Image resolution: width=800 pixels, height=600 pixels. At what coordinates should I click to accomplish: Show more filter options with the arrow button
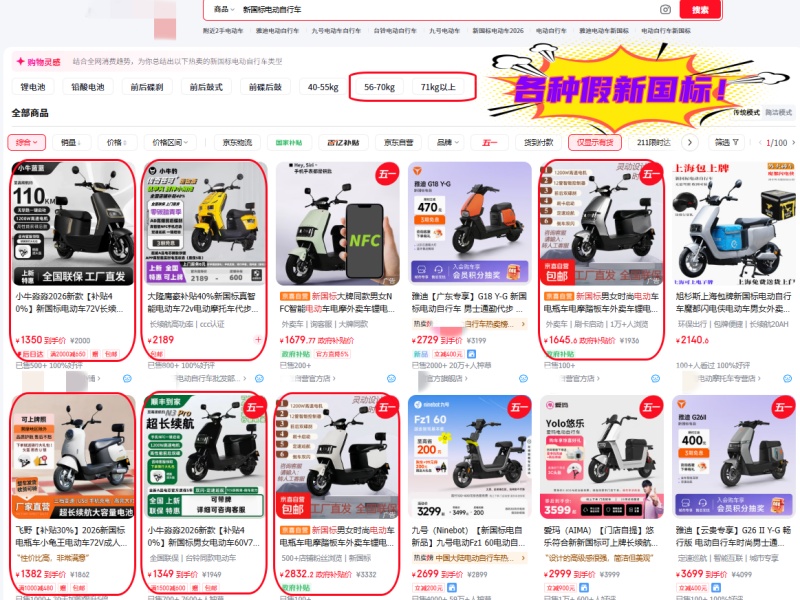pyautogui.click(x=690, y=142)
